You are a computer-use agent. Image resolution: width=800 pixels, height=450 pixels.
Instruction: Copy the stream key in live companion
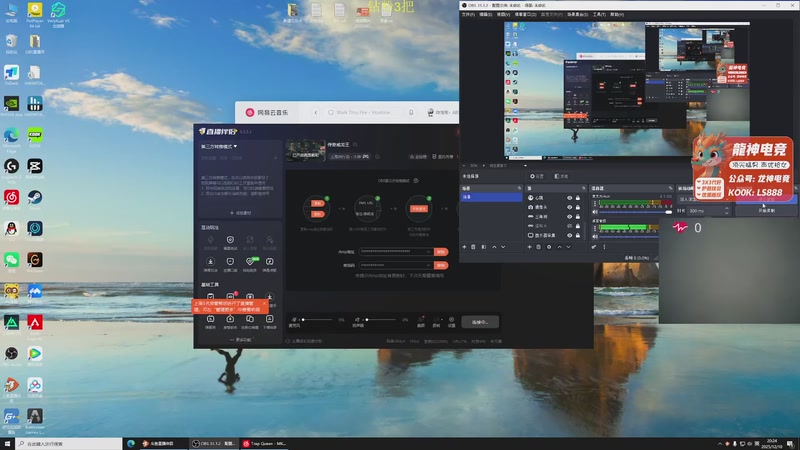pos(441,265)
